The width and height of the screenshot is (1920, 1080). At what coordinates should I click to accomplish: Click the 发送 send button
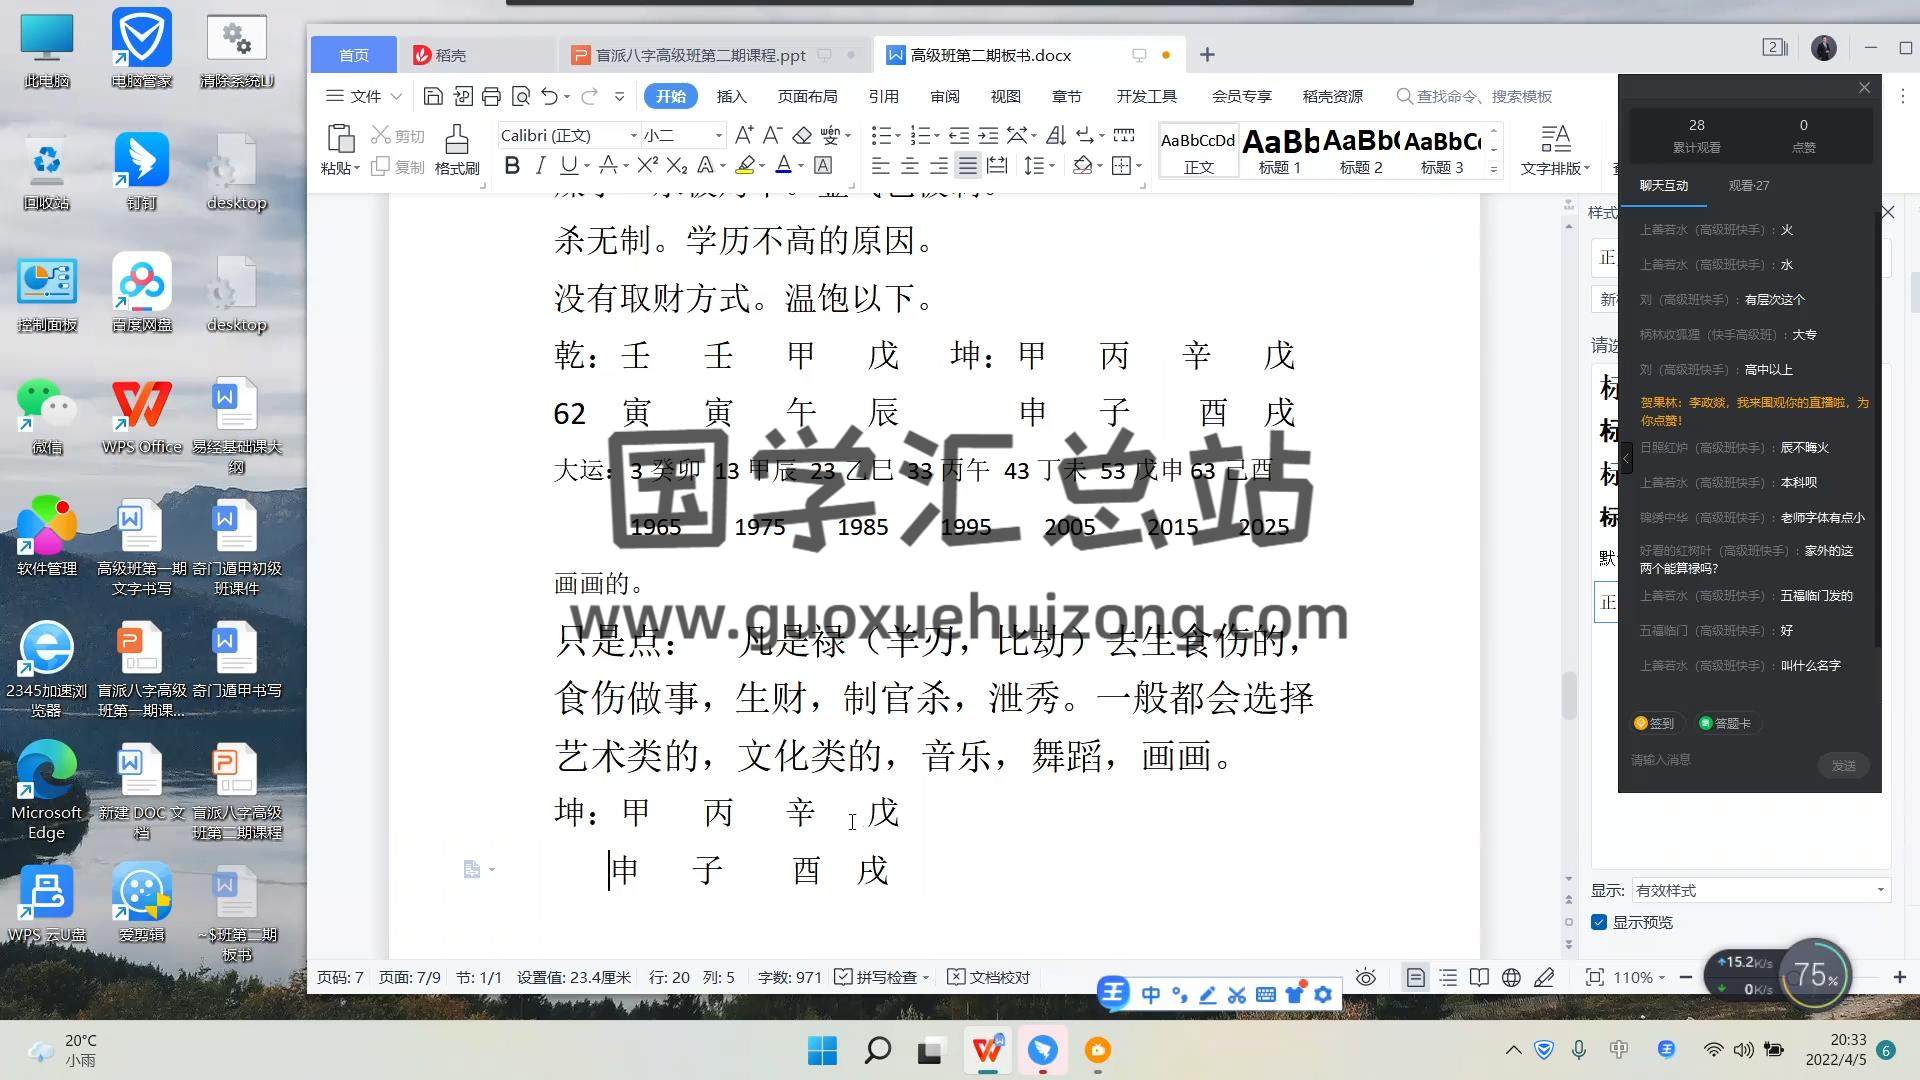click(1843, 765)
